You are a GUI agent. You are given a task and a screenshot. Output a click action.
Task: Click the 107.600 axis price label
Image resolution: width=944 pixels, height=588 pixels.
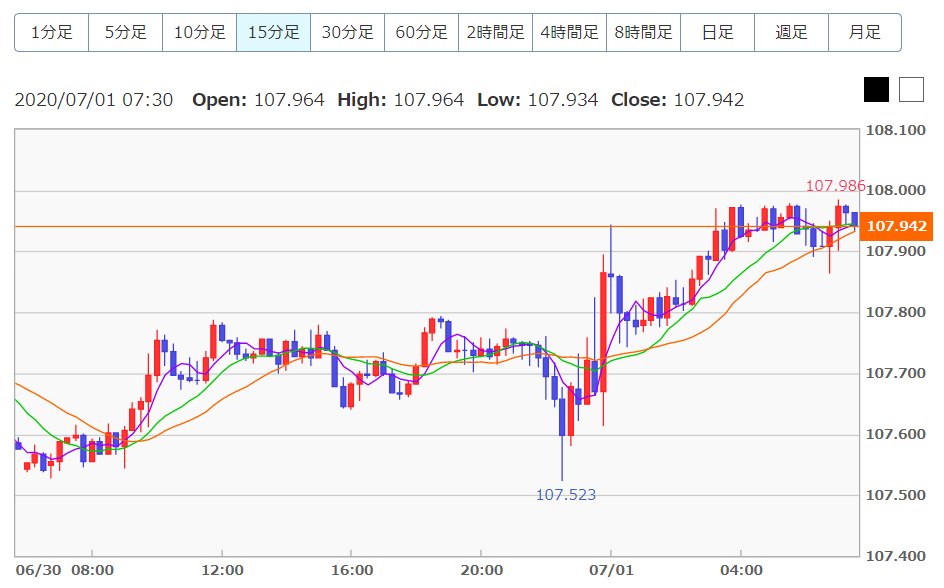pos(895,434)
